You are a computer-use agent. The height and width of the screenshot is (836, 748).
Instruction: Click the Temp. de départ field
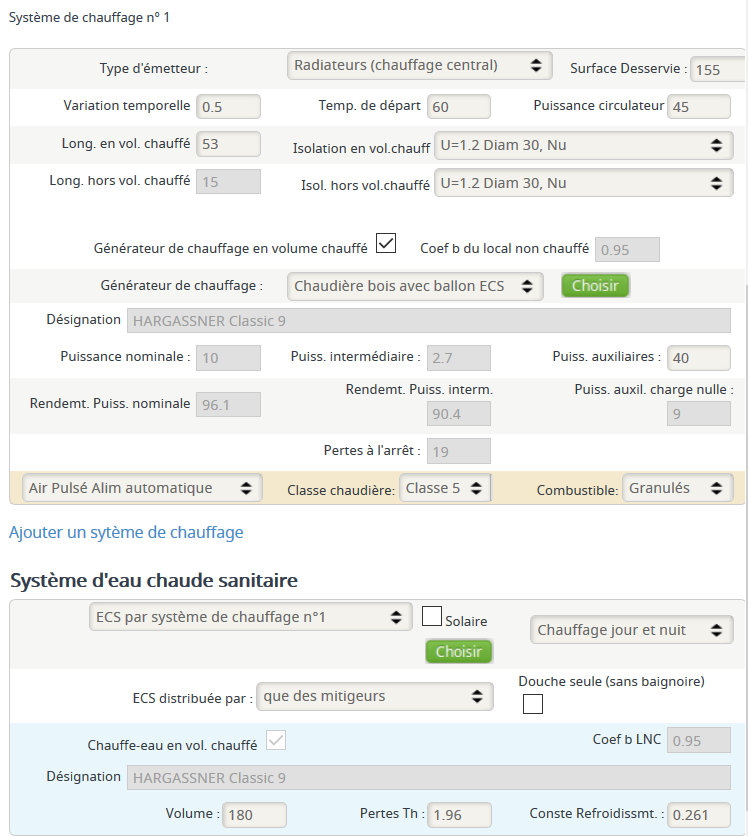click(459, 107)
